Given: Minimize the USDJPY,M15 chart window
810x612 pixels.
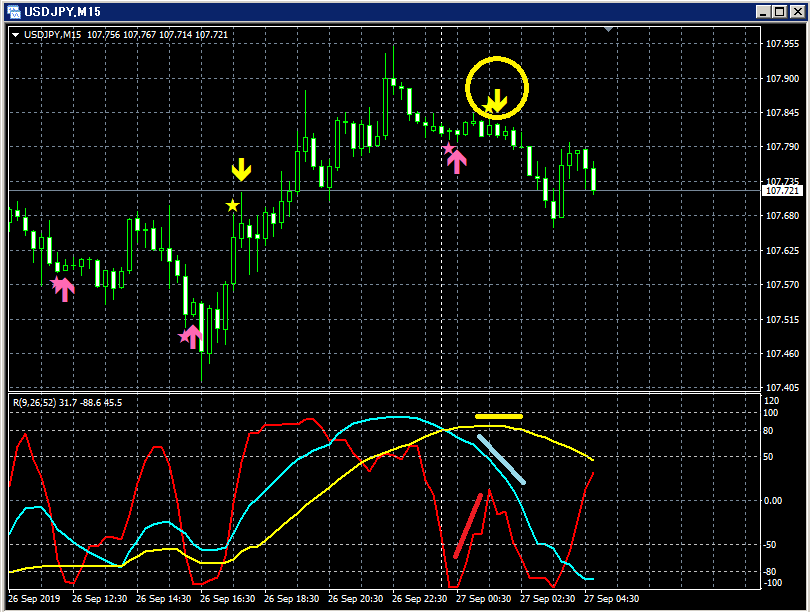Looking at the screenshot, I should coord(763,11).
